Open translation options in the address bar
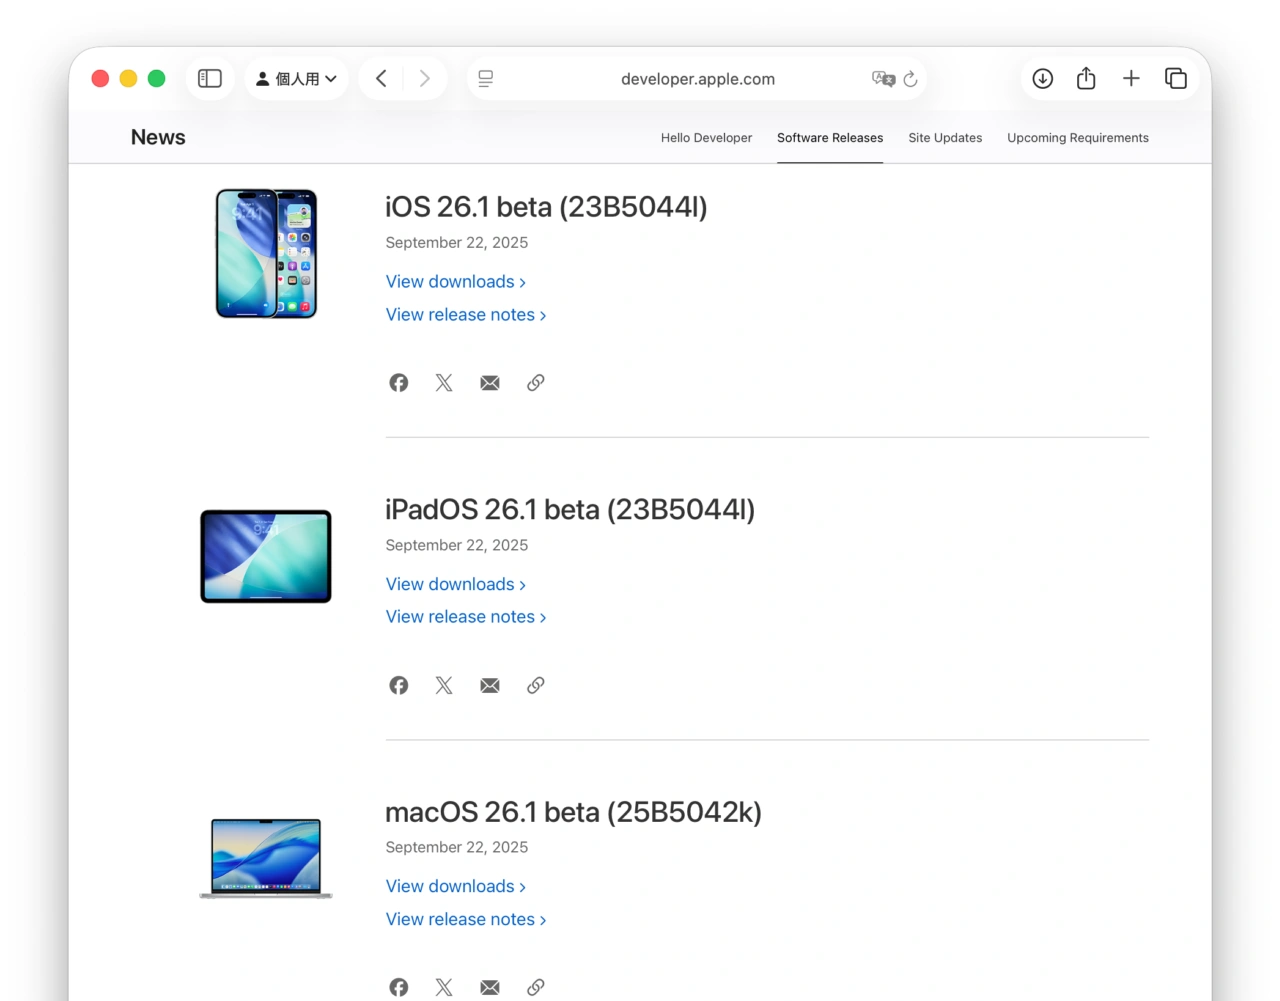 point(882,79)
